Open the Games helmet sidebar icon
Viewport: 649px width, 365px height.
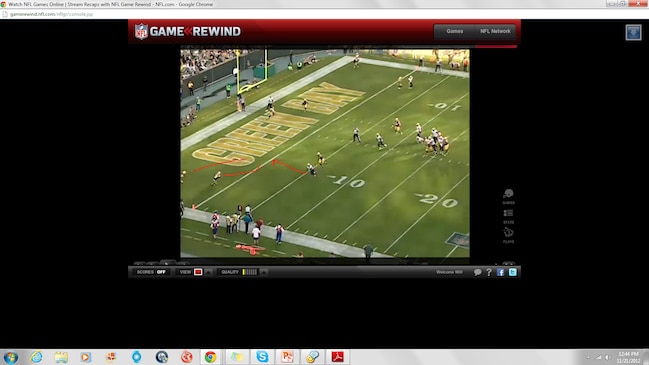(508, 196)
